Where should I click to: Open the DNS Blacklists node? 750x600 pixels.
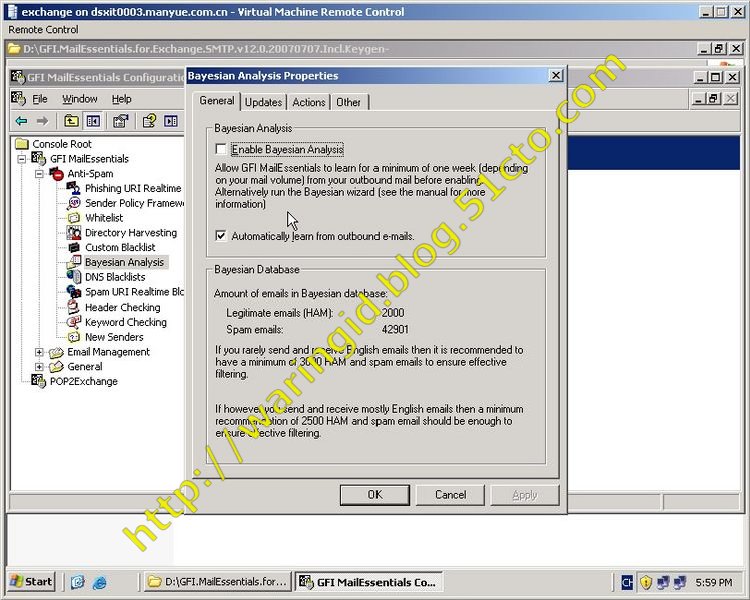[114, 277]
